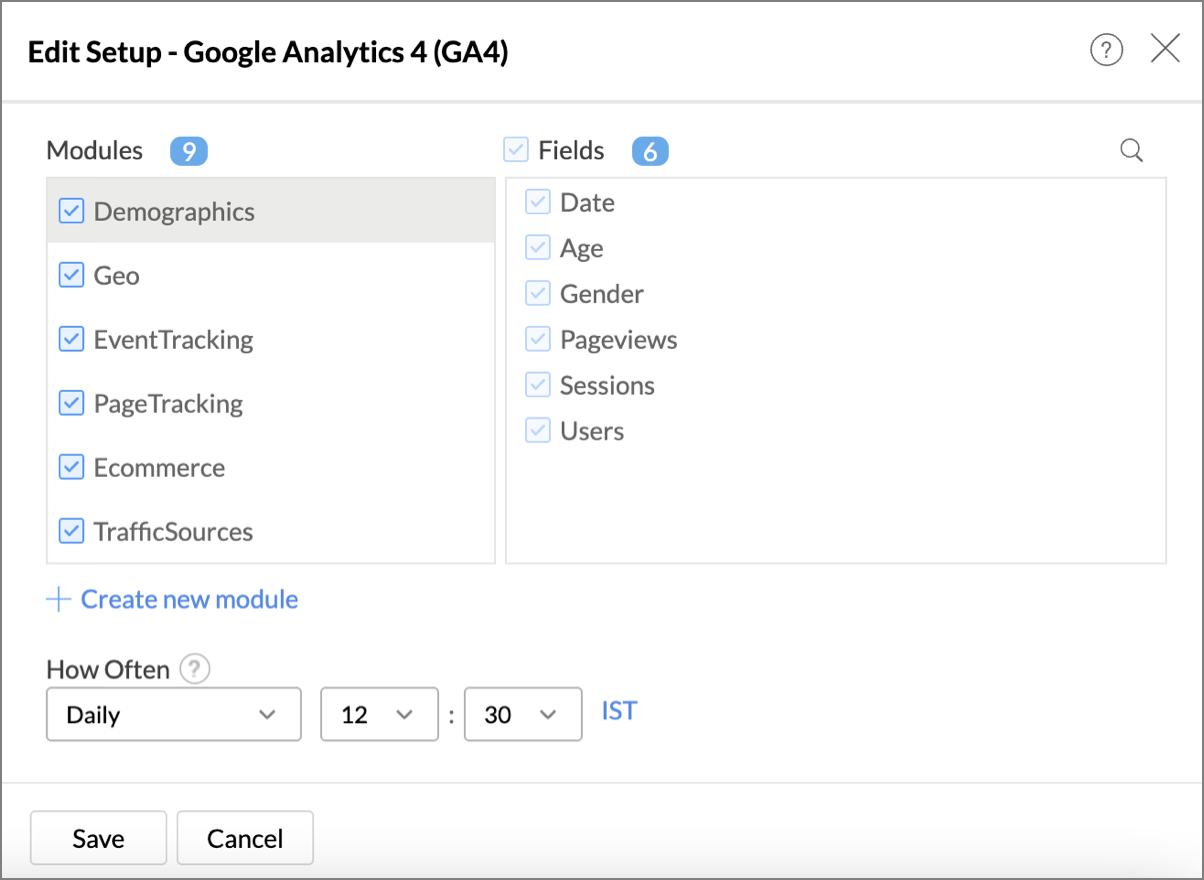Click the How Often help icon
This screenshot has width=1204, height=880.
pyautogui.click(x=195, y=669)
